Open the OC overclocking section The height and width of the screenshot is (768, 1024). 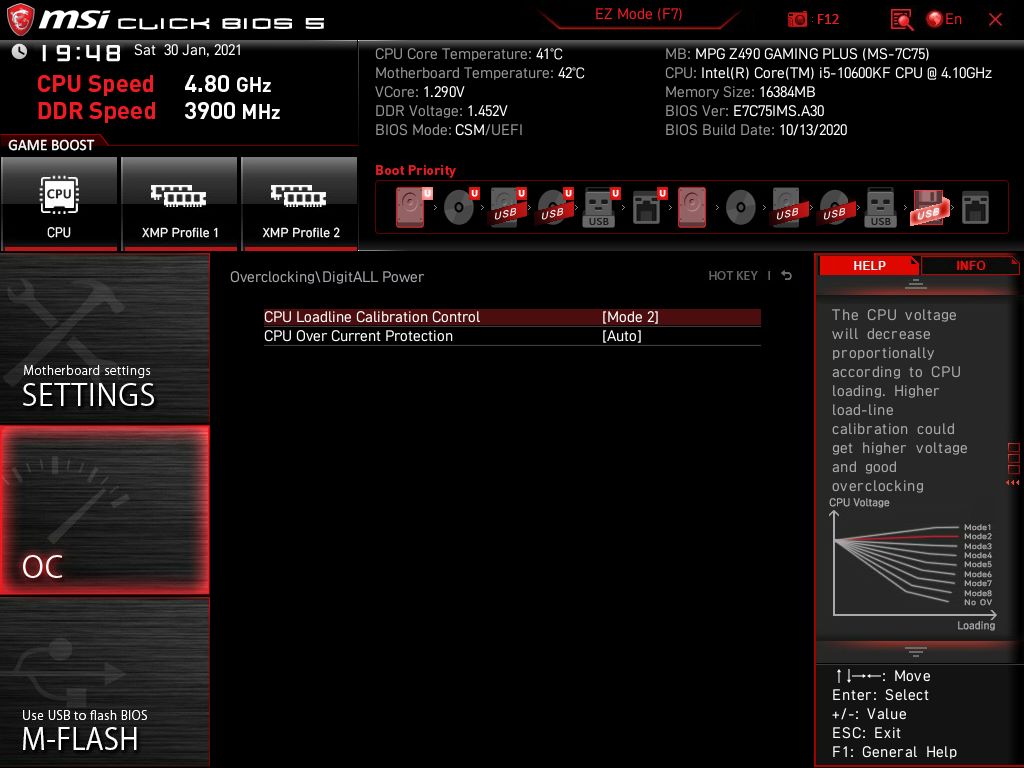tap(104, 510)
